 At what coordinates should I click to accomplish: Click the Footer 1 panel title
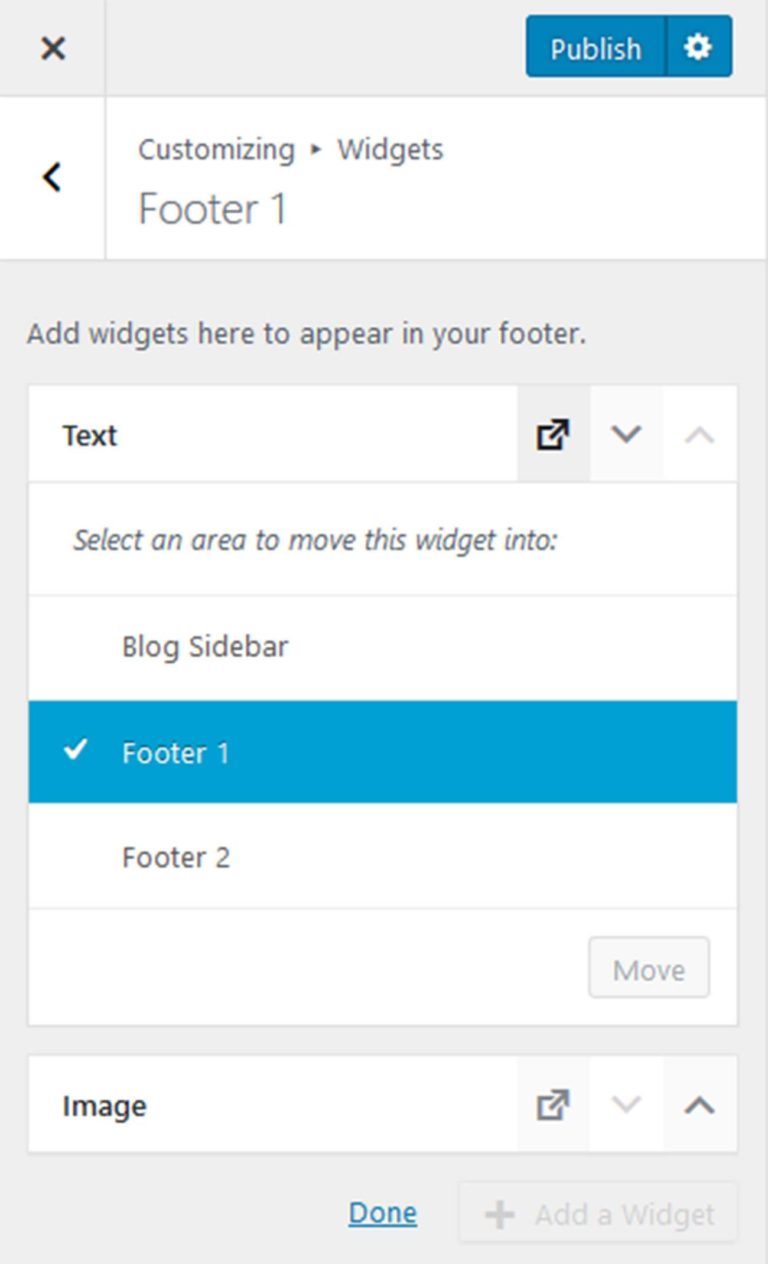click(212, 209)
